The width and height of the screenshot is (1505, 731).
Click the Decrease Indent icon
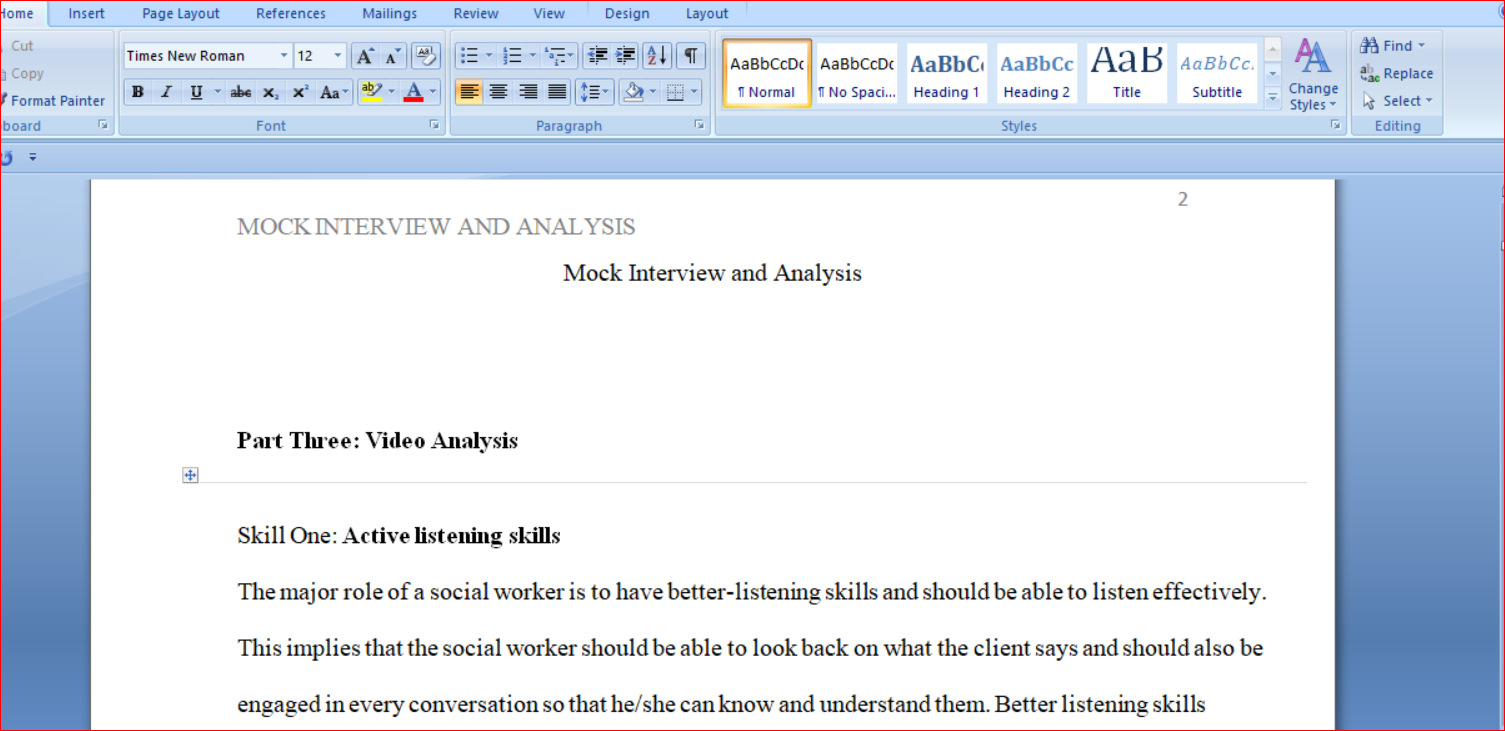click(597, 56)
